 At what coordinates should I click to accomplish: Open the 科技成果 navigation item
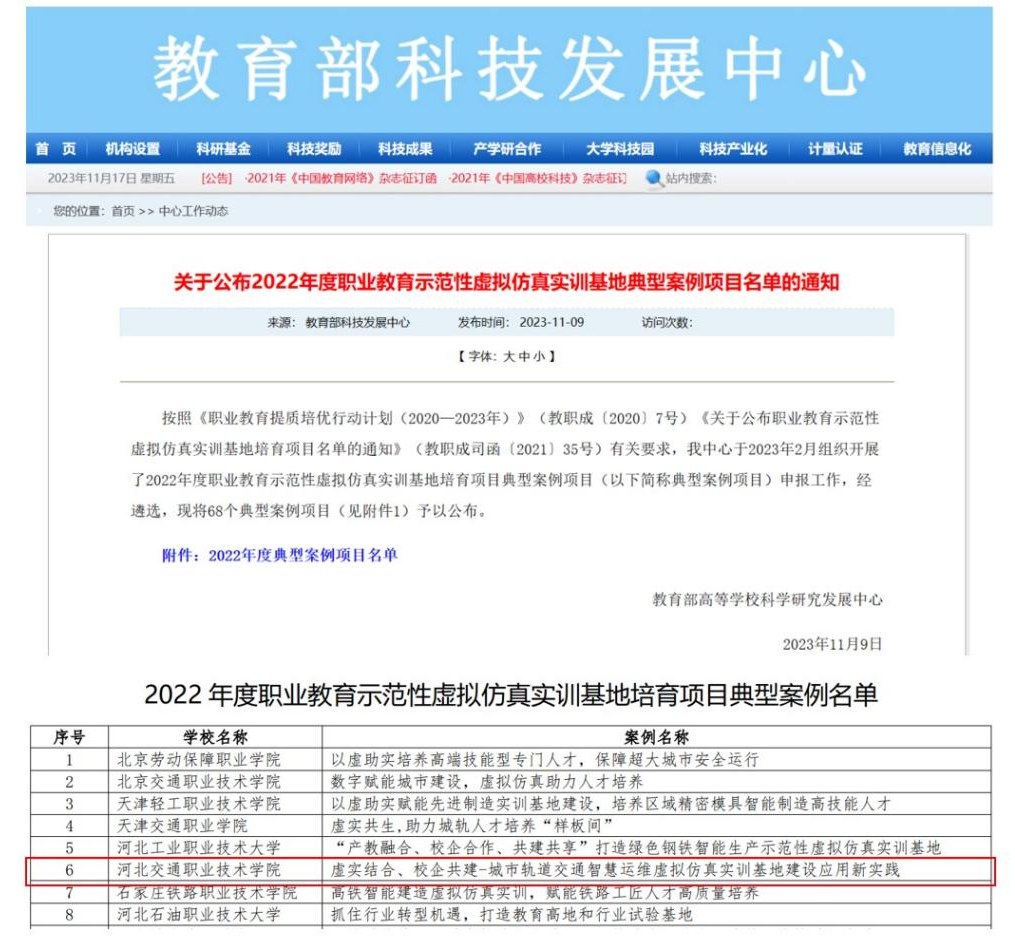click(x=405, y=149)
